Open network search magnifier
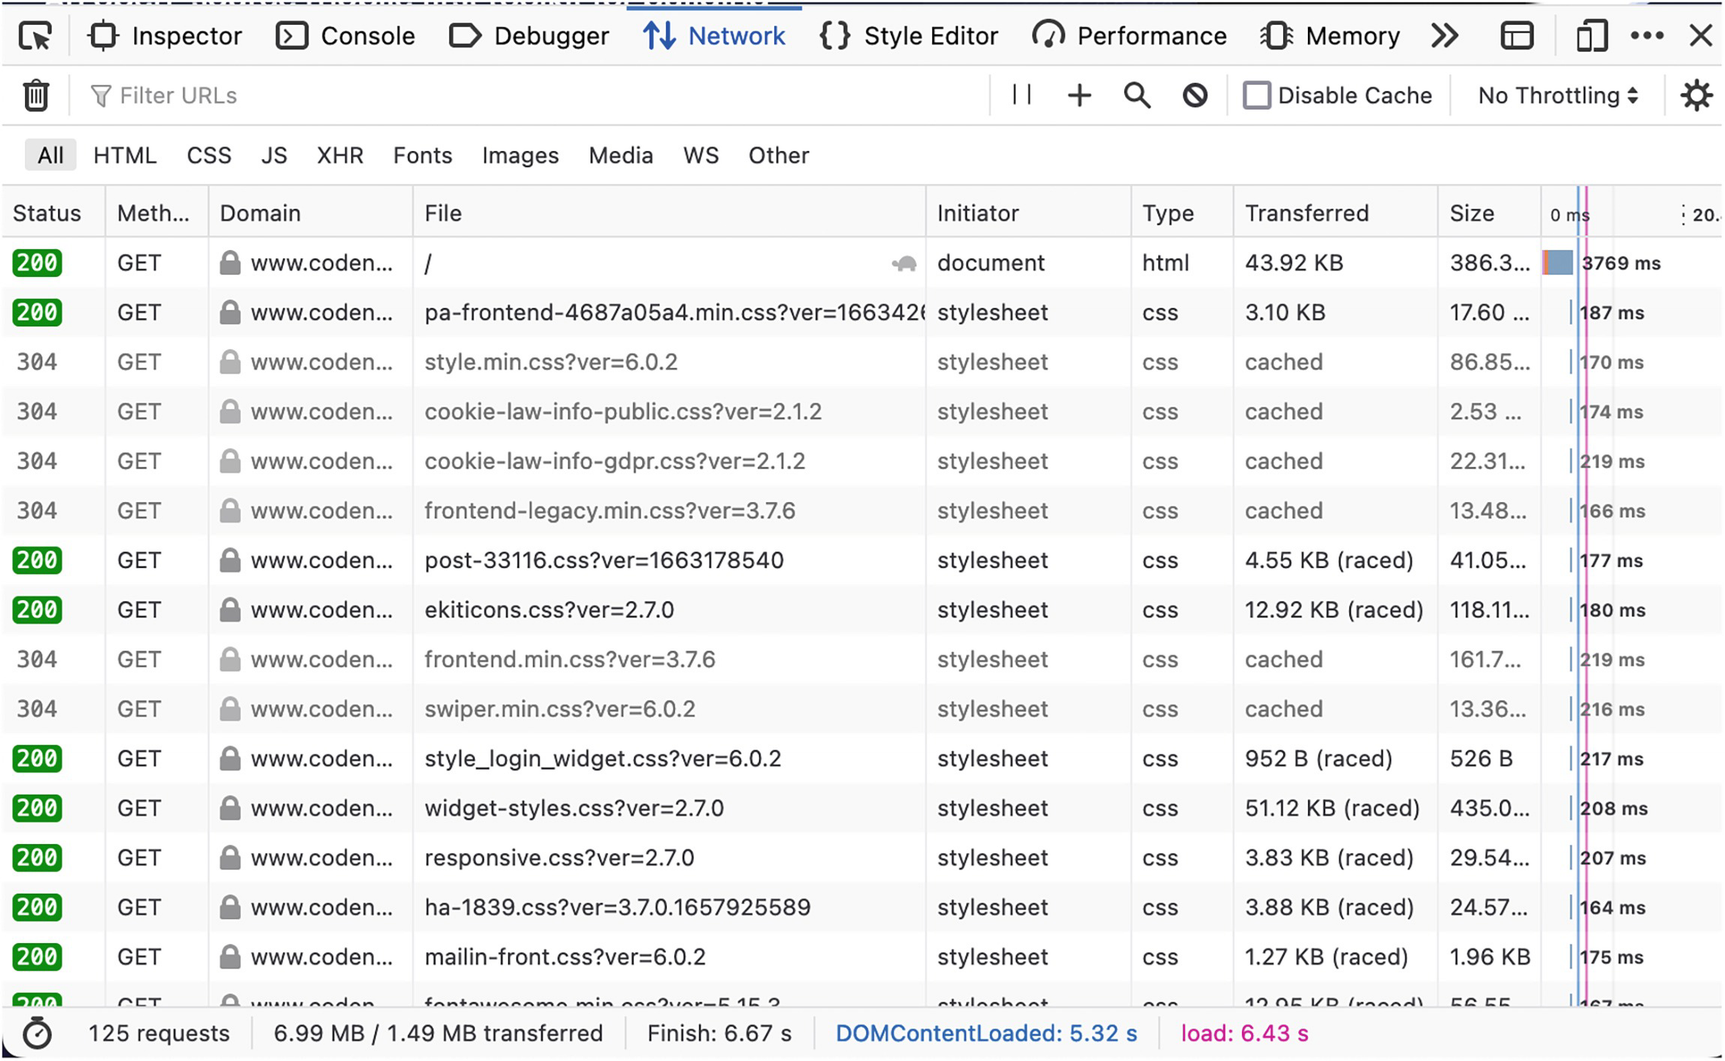 pyautogui.click(x=1137, y=96)
